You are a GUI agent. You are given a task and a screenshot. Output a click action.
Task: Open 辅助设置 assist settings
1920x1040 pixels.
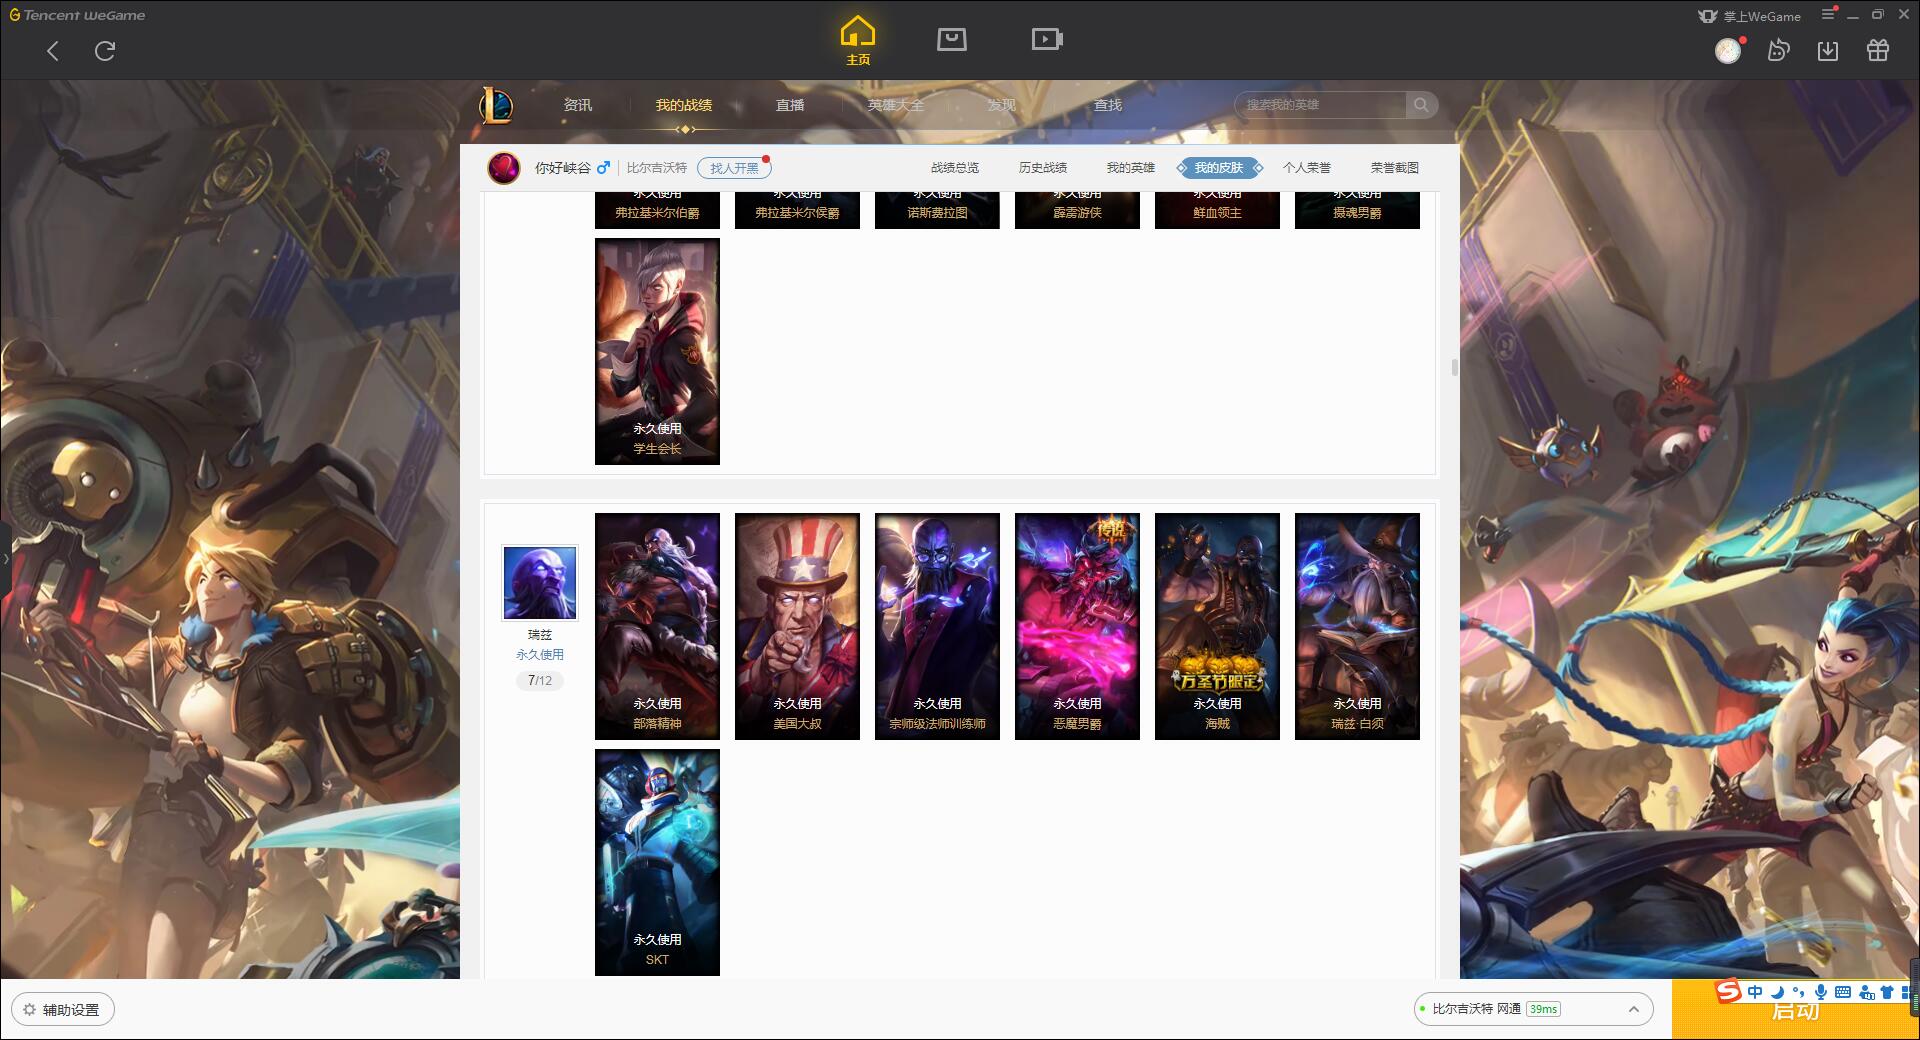[63, 1009]
